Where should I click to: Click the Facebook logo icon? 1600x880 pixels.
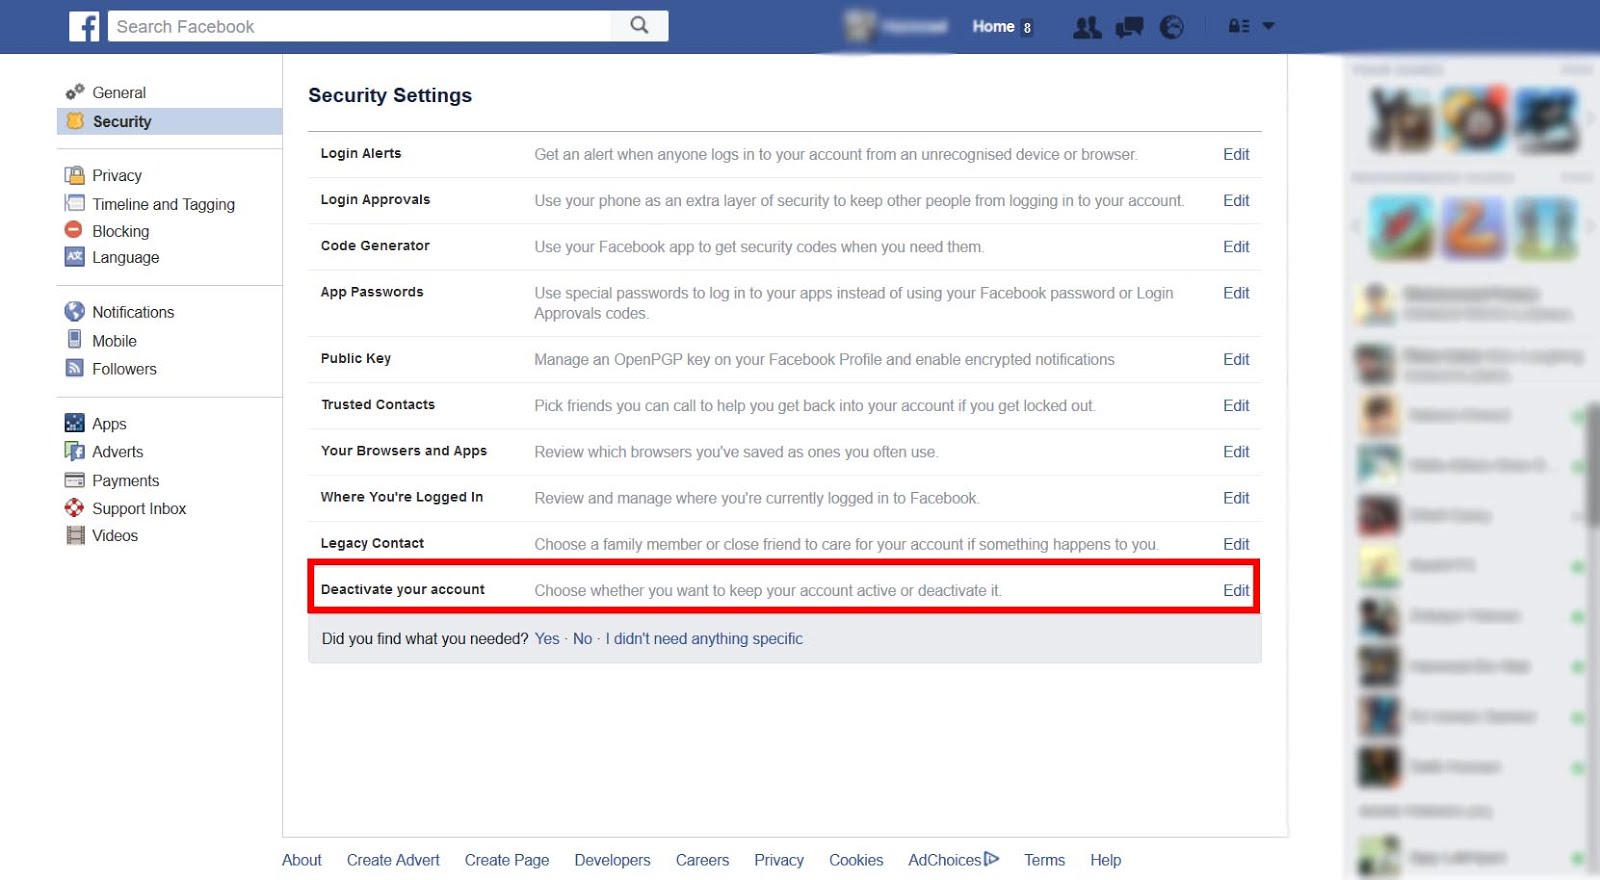point(84,26)
